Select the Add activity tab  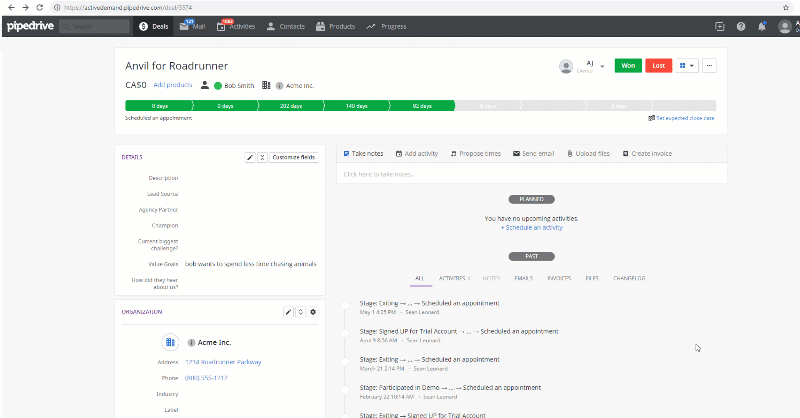[417, 153]
